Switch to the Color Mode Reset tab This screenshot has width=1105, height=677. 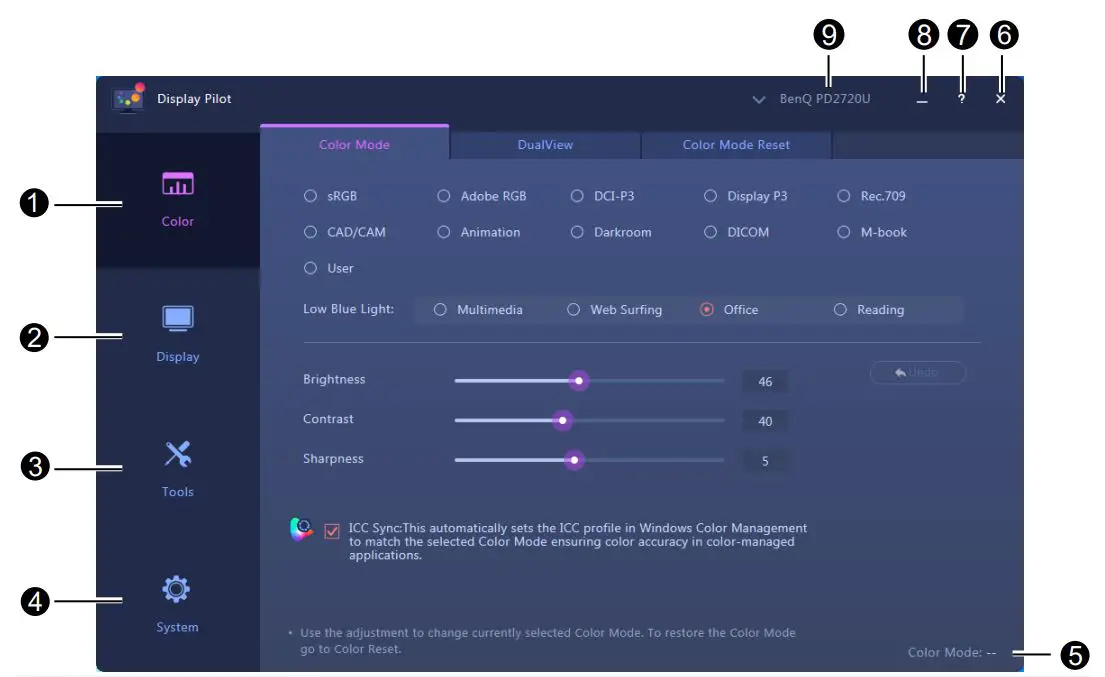coord(736,144)
